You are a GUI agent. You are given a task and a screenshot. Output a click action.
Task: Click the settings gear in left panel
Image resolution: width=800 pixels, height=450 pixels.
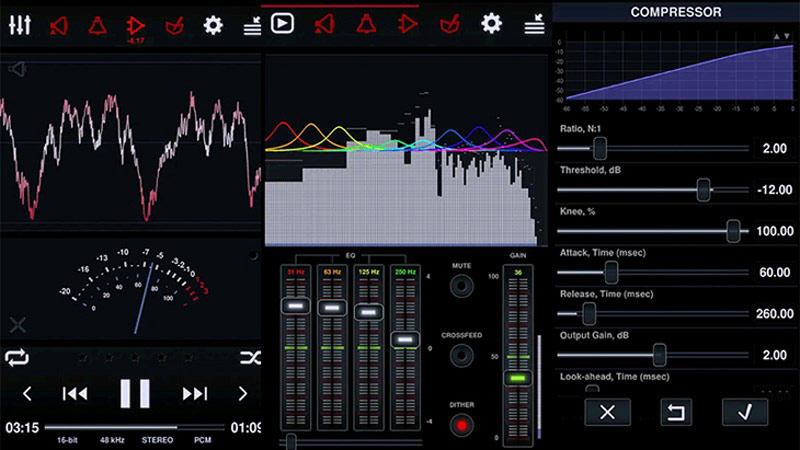point(212,25)
